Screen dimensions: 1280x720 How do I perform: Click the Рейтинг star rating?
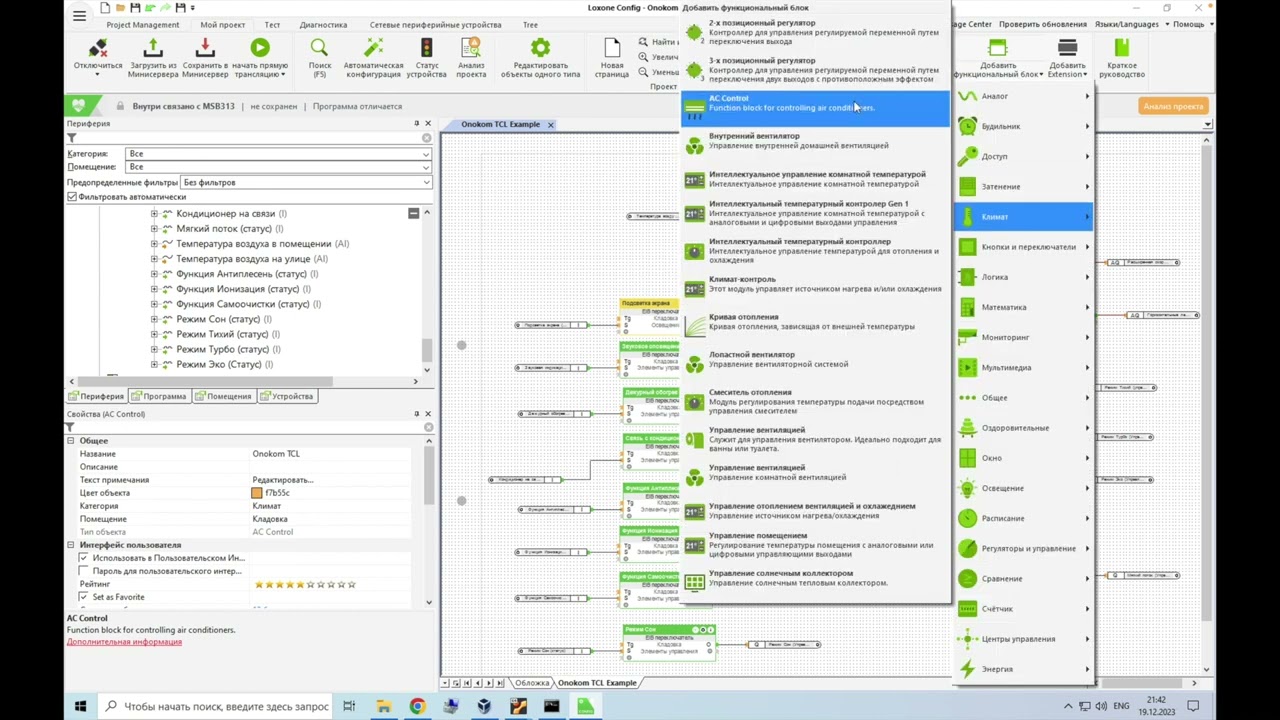click(304, 584)
